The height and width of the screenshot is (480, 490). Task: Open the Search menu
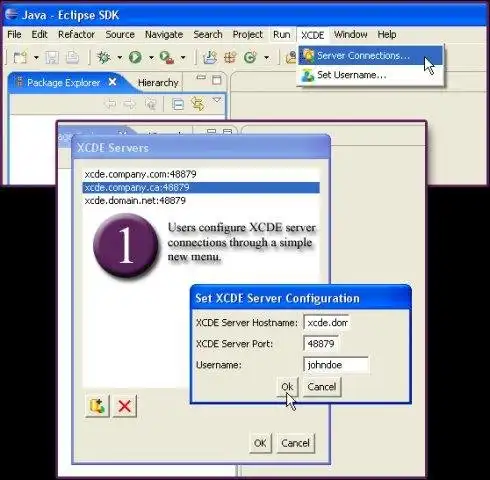[208, 34]
